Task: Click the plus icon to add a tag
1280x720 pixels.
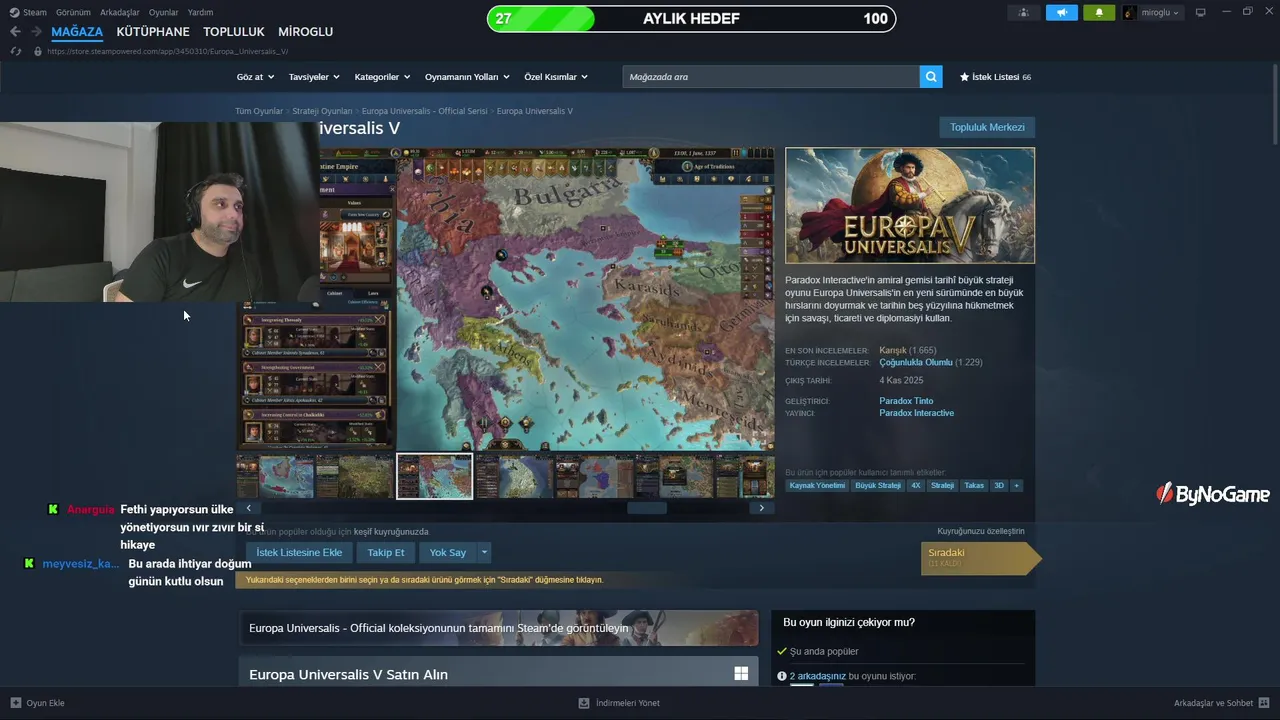Action: [x=1016, y=485]
